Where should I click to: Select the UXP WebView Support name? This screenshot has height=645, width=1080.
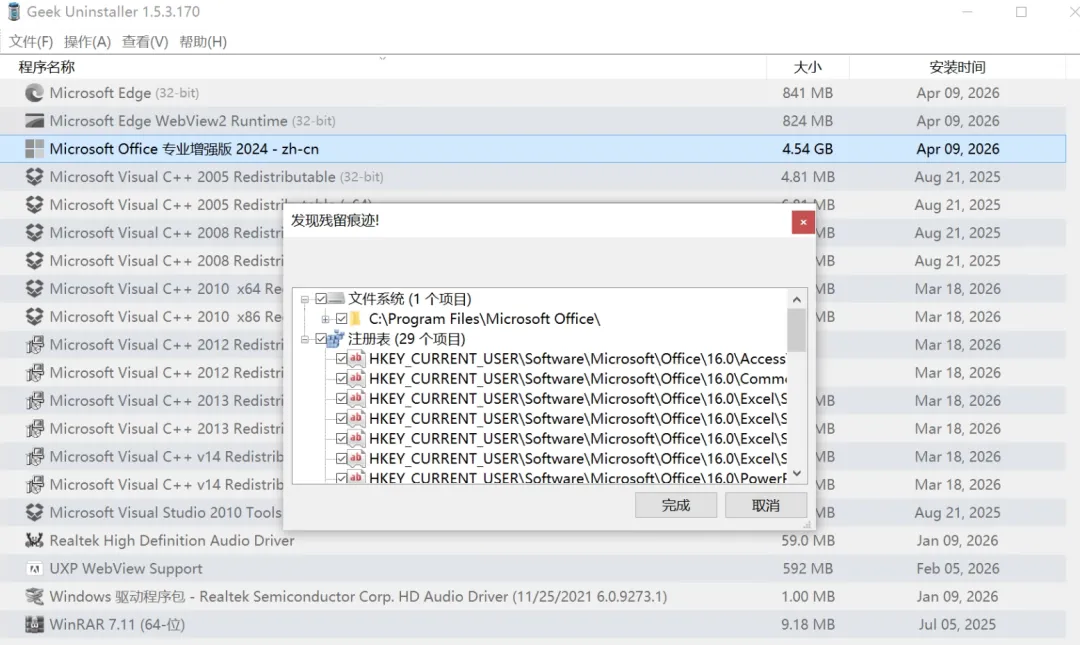click(126, 569)
